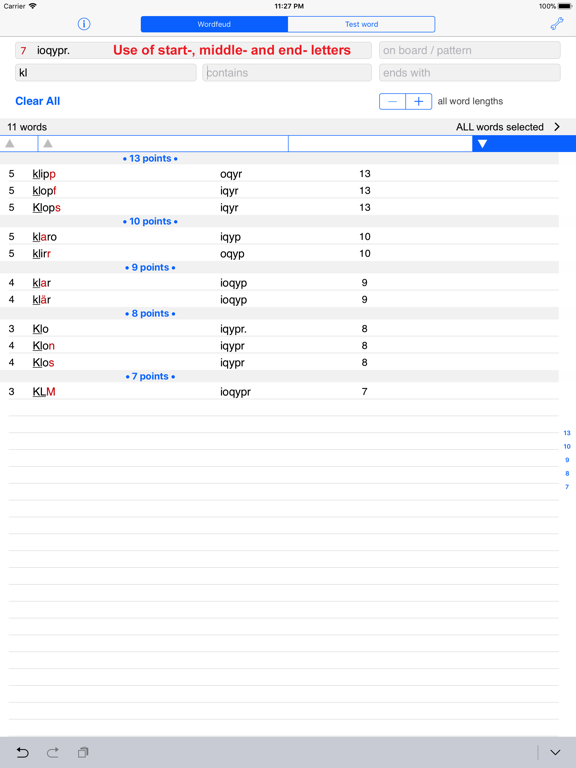This screenshot has width=576, height=768.
Task: Click the 10 points section header
Action: click(x=150, y=221)
